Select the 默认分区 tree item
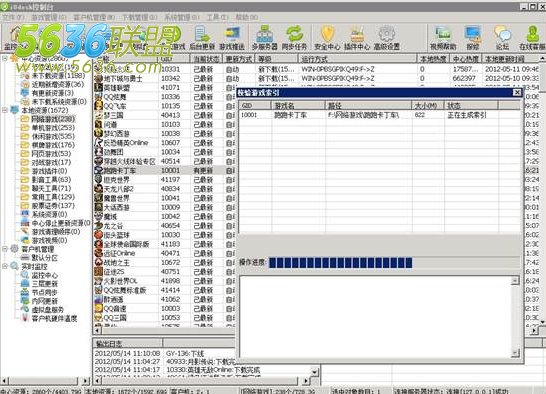Viewport: 546px width, 394px height. (45, 258)
